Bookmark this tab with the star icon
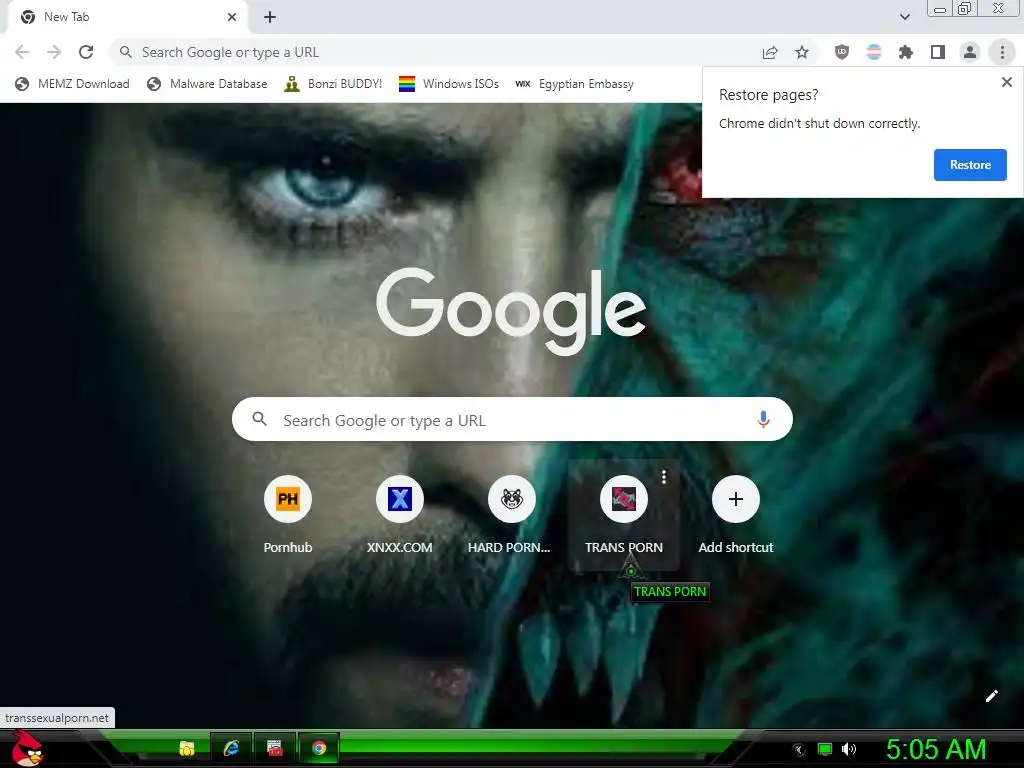The height and width of the screenshot is (768, 1024). pos(802,52)
